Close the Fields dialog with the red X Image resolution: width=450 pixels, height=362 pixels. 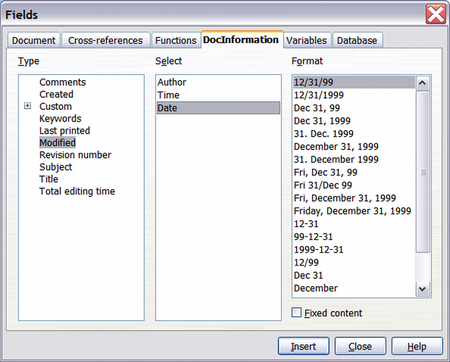coord(436,14)
